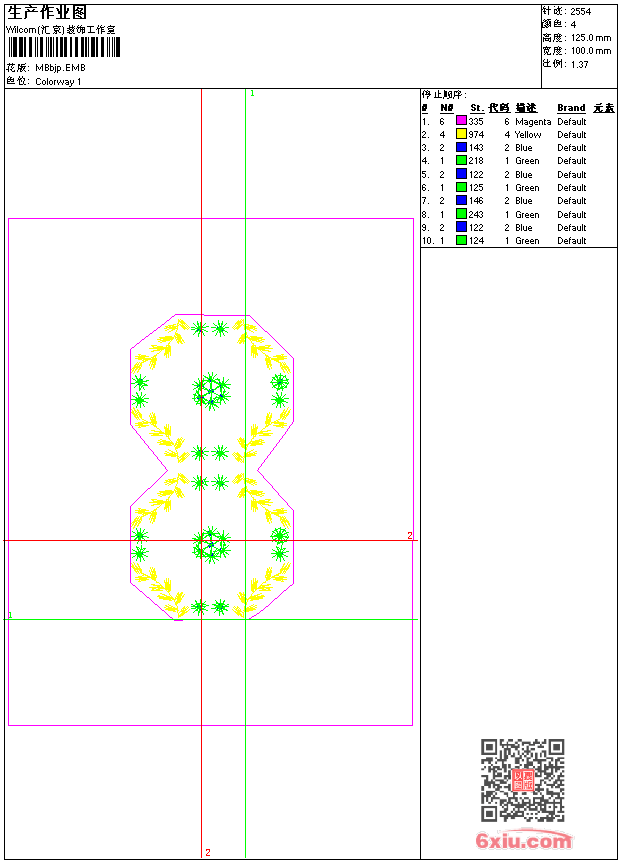Image resolution: width=620 pixels, height=860 pixels.
Task: Select the green swatch for stitch 124
Action: [461, 240]
